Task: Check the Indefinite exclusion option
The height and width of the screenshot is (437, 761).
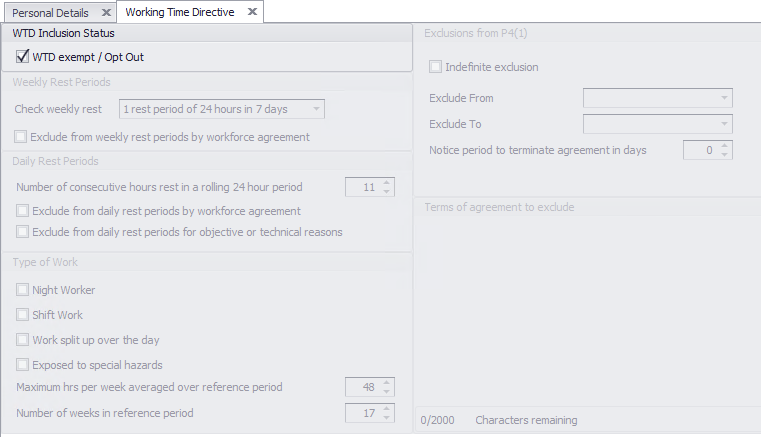Action: (x=436, y=67)
